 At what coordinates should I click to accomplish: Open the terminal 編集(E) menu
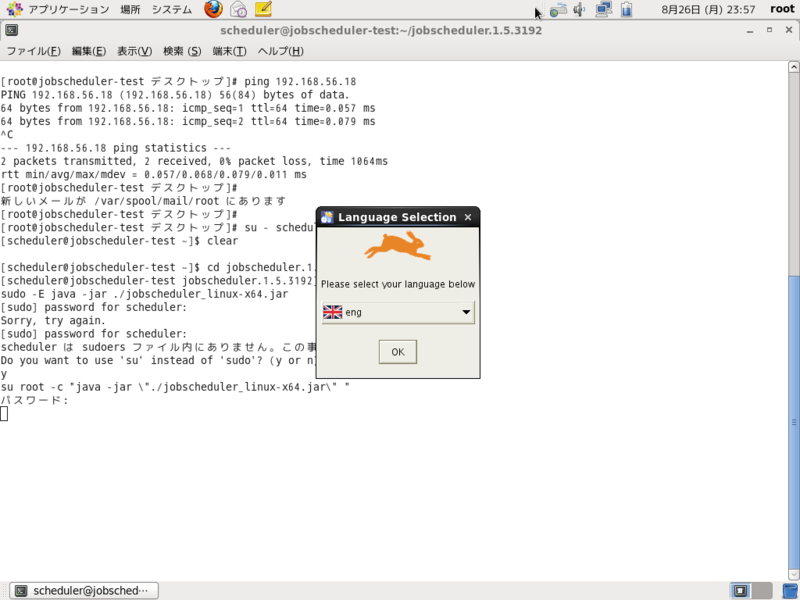pyautogui.click(x=89, y=51)
